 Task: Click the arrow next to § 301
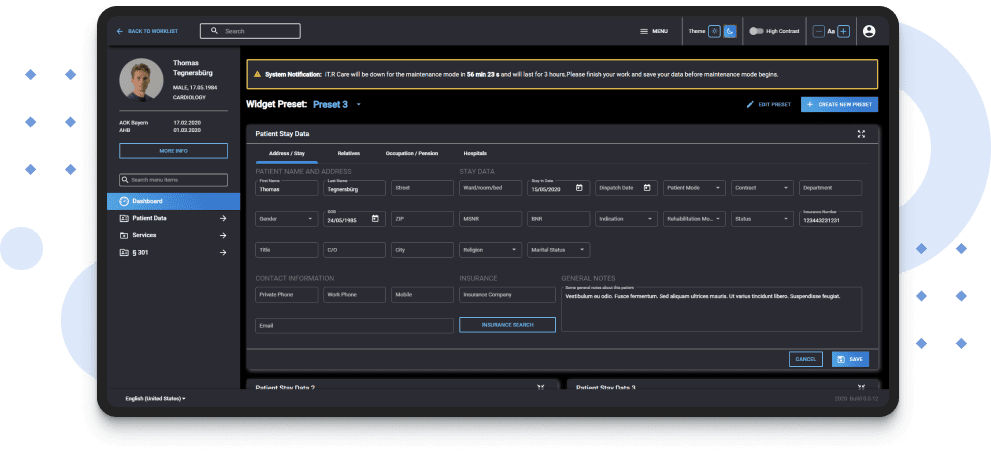(x=222, y=252)
